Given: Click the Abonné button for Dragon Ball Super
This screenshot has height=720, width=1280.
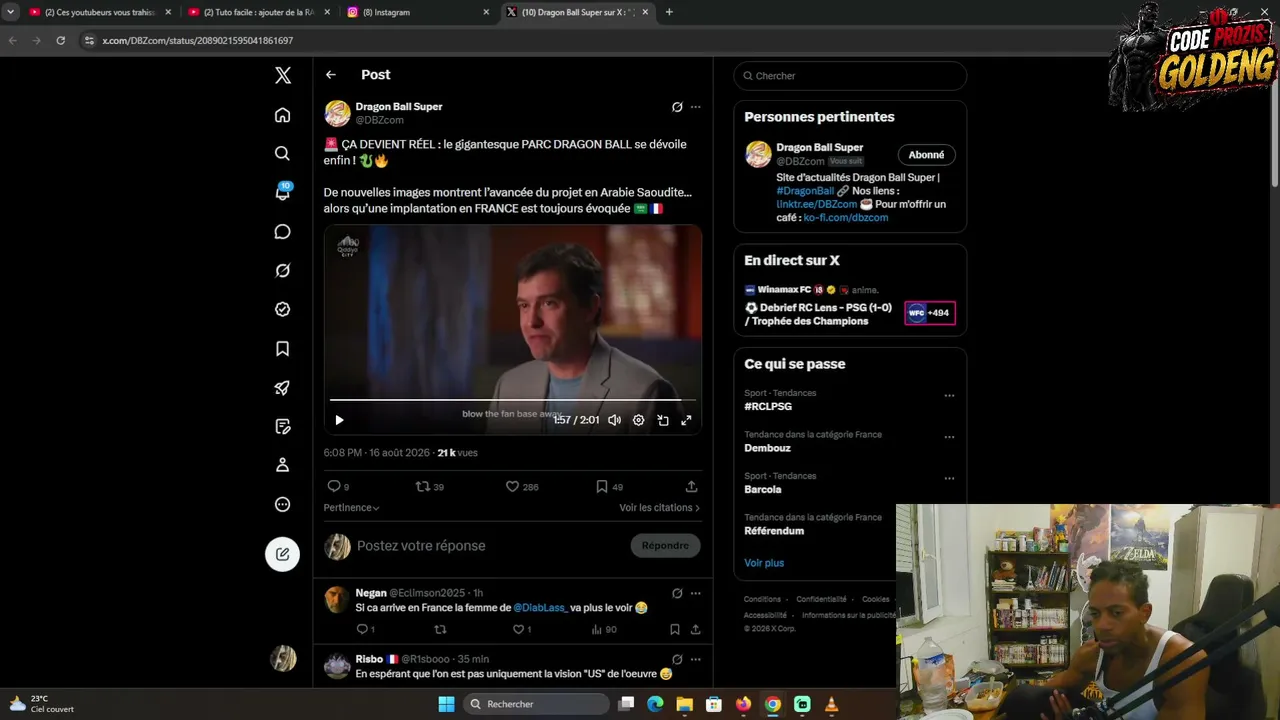Looking at the screenshot, I should (x=926, y=155).
